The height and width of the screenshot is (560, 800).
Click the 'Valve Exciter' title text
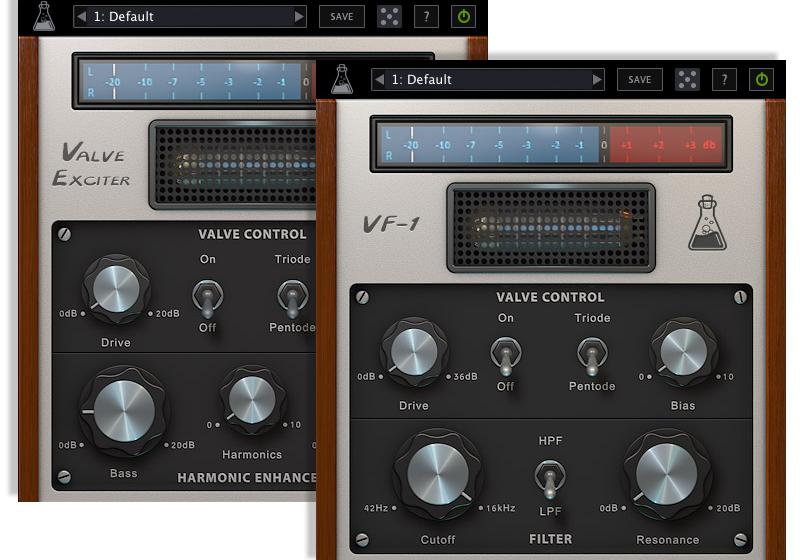[92, 165]
